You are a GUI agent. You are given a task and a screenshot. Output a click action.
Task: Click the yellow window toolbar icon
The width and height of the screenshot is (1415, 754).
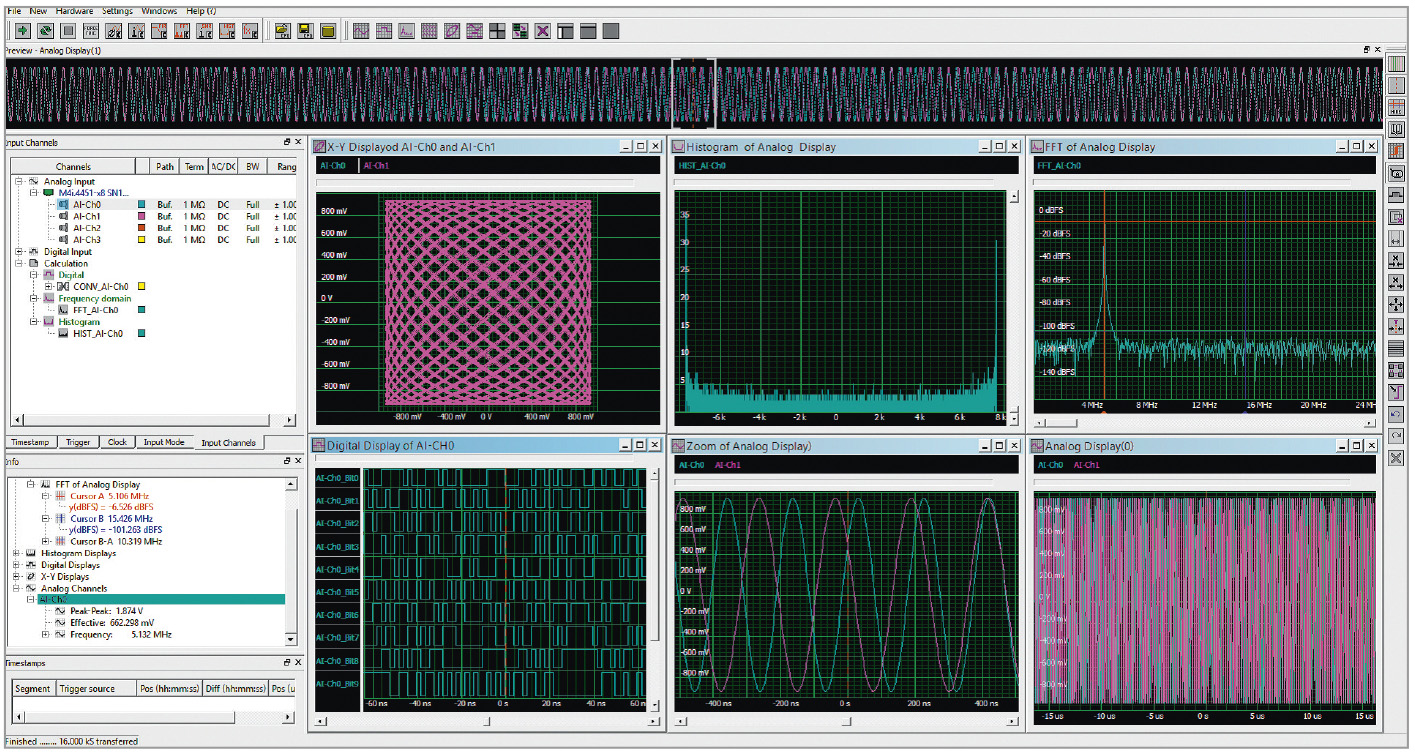(327, 31)
